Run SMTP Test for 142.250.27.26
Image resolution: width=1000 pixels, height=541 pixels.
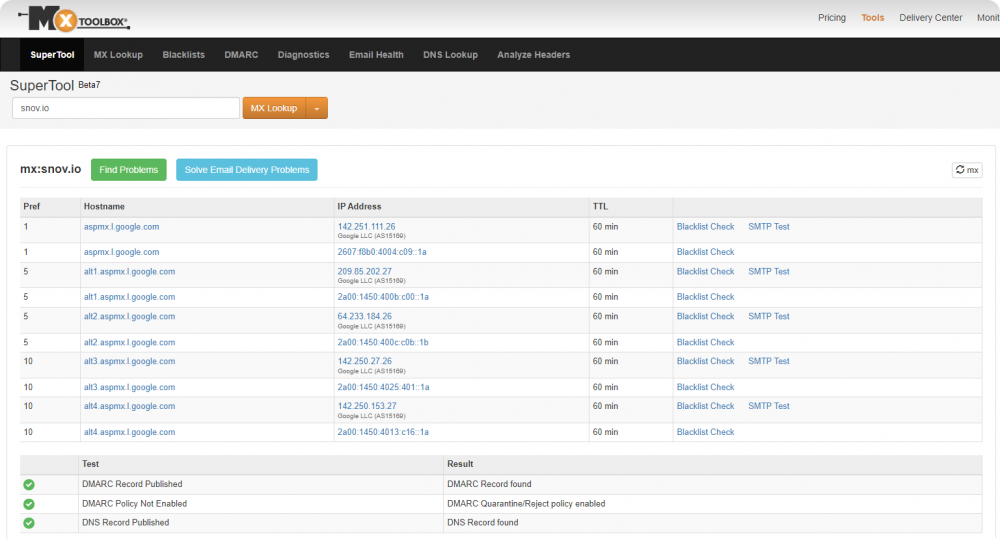[768, 361]
